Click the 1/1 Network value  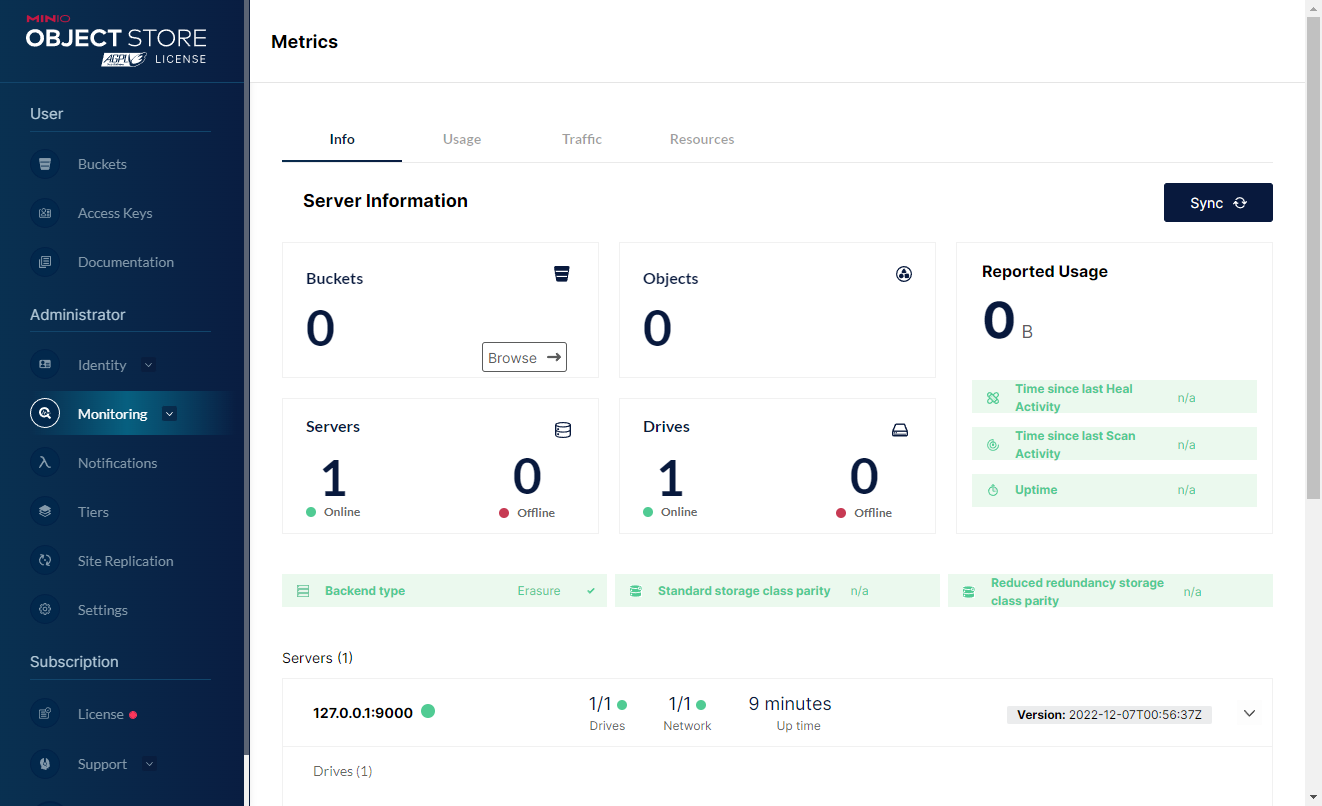680,704
